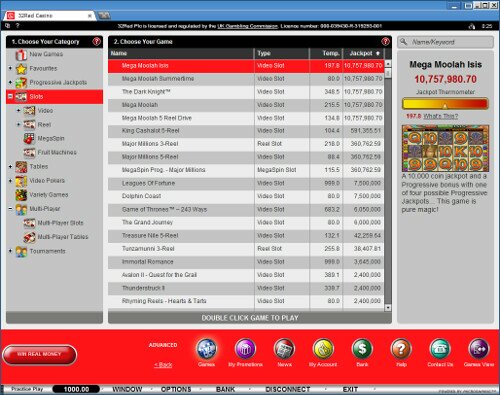Sort games by Temp. column
Viewport: 500px width, 395px height.
click(326, 53)
